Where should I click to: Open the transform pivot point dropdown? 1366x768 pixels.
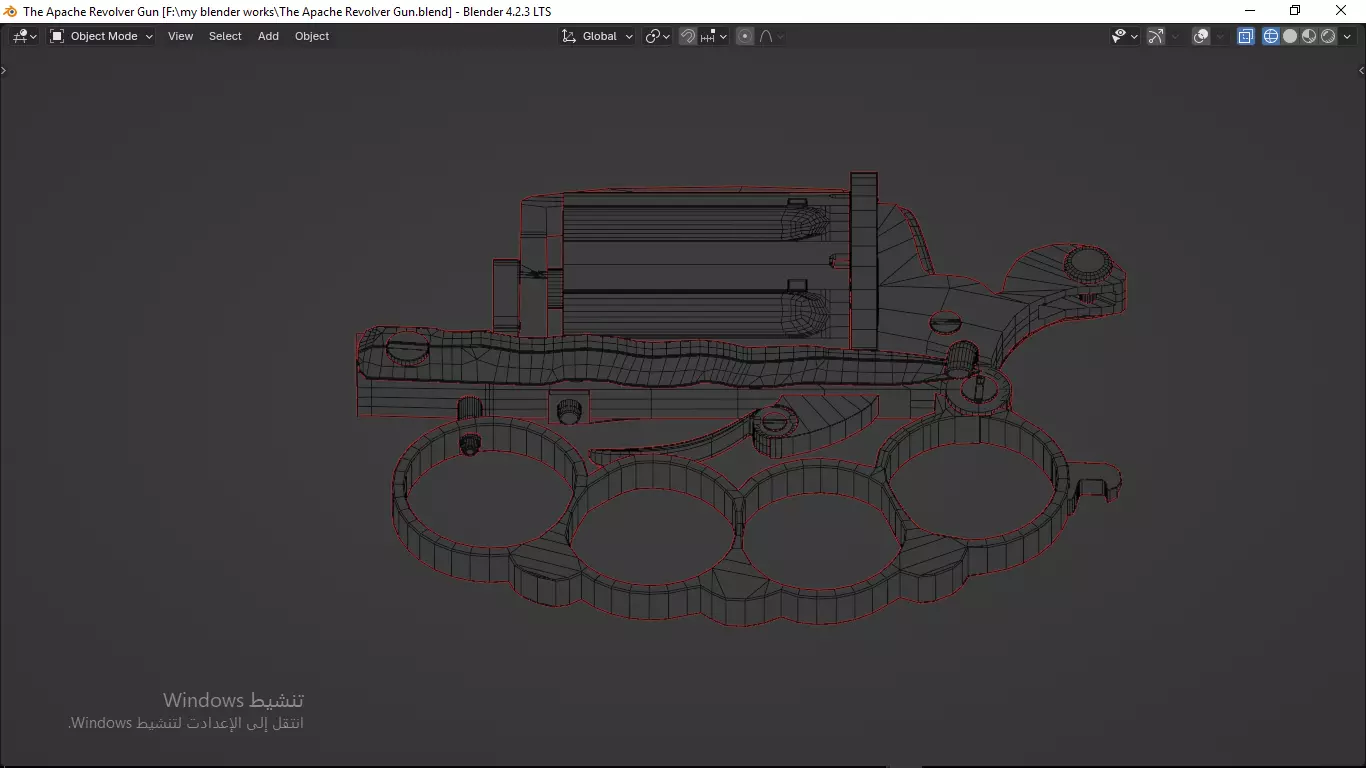pyautogui.click(x=657, y=36)
